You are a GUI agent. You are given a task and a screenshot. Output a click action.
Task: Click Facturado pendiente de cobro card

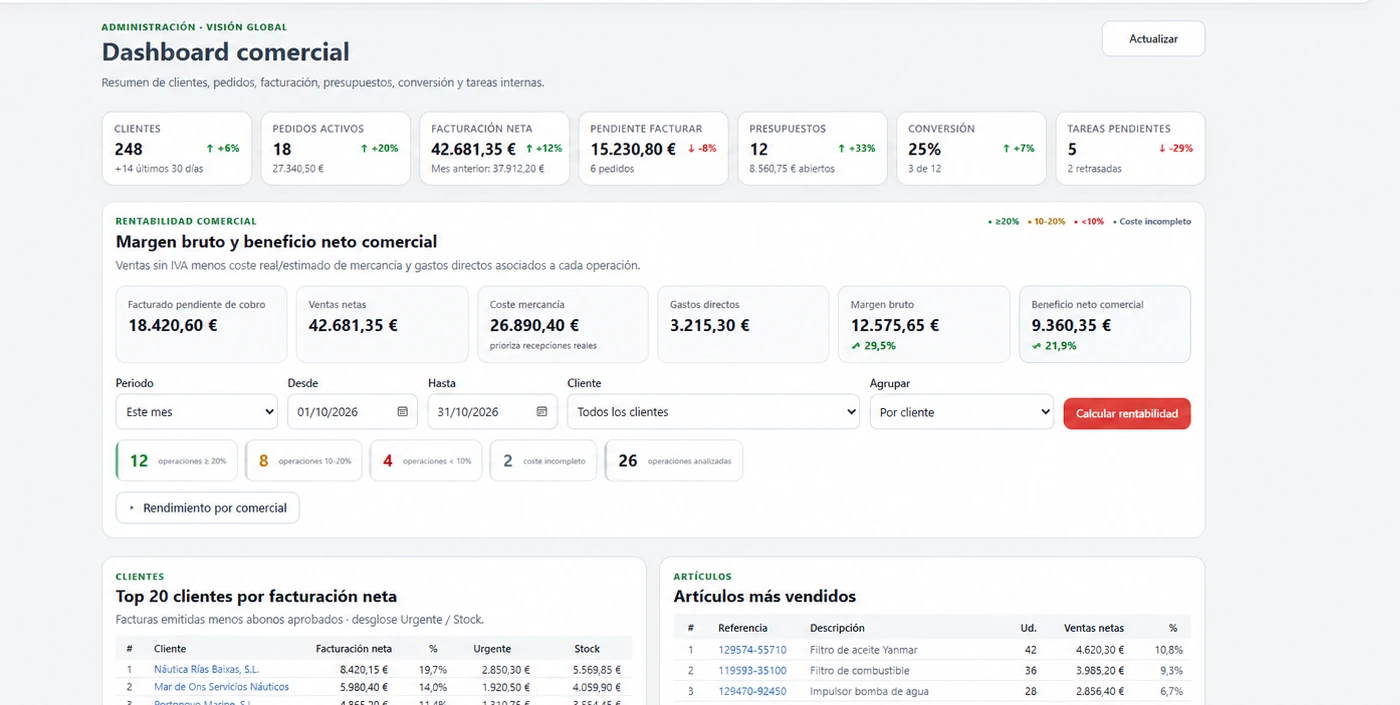tap(201, 324)
